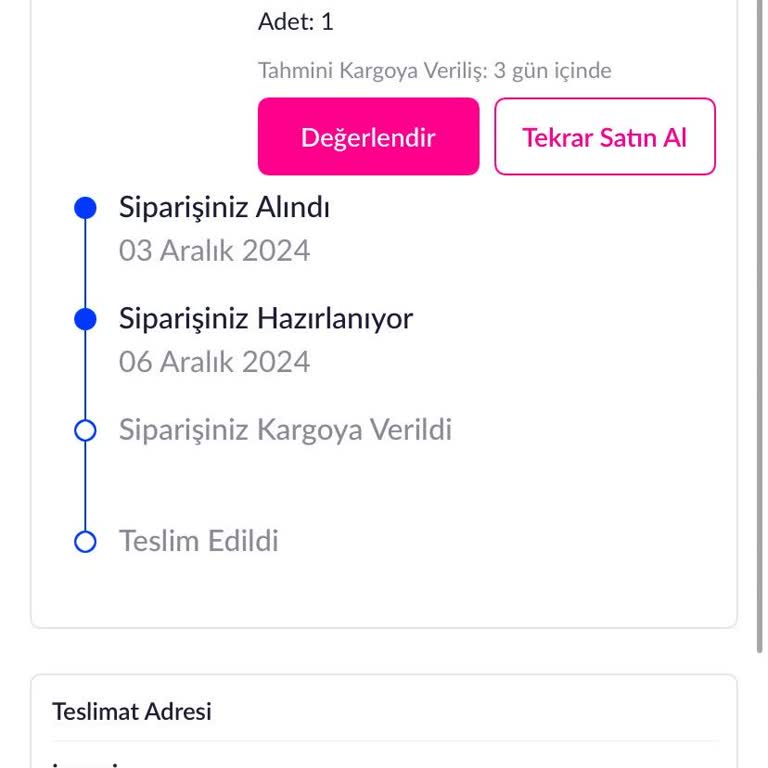Select the filled dot beside Siparişiniz Hazırlanıyor
Image resolution: width=768 pixels, height=768 pixels.
86,319
